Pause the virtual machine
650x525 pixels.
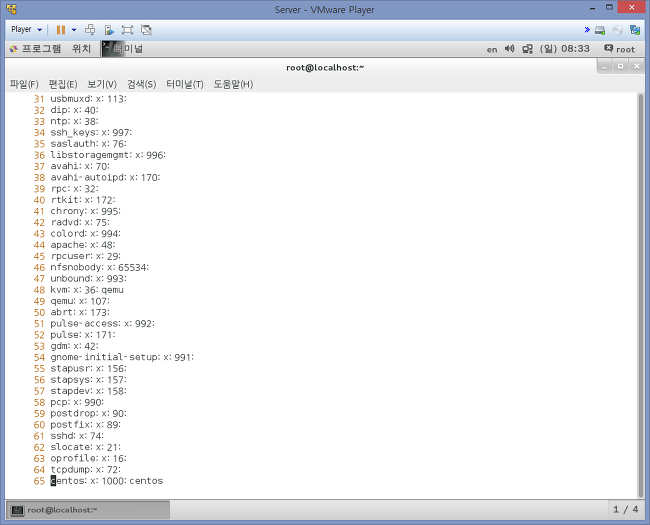click(61, 30)
